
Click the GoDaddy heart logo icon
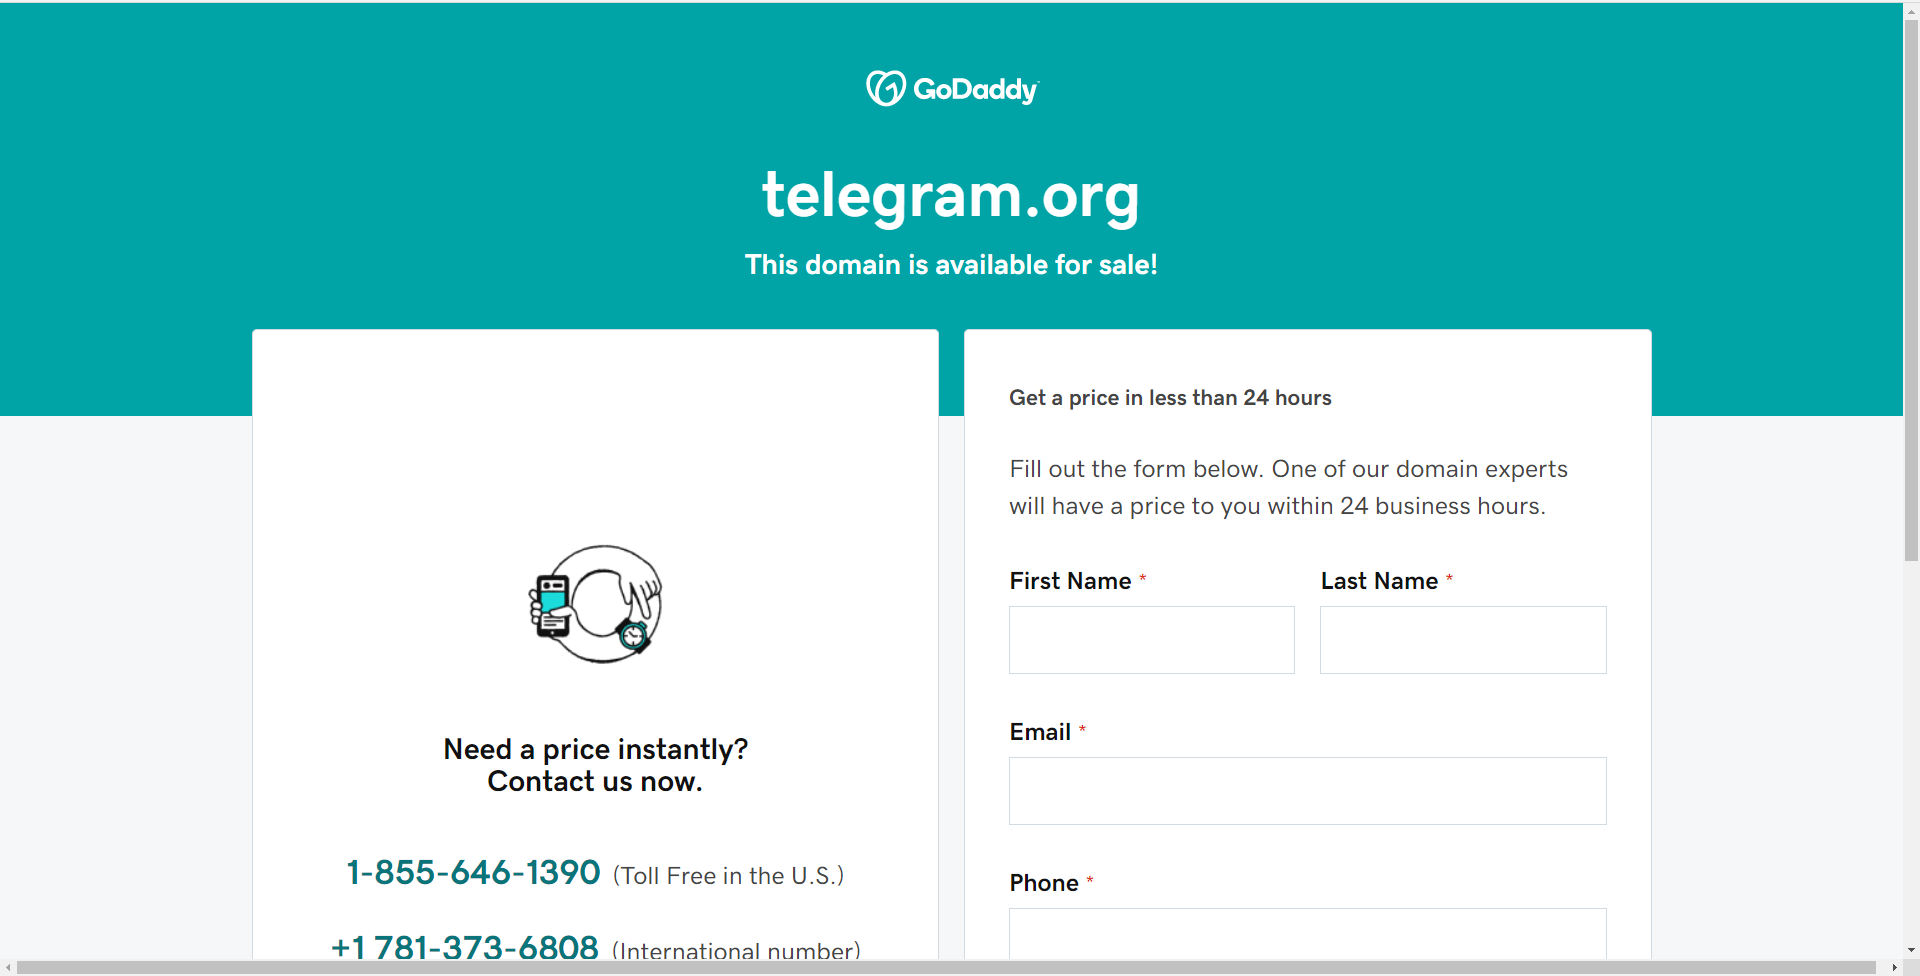tap(885, 88)
